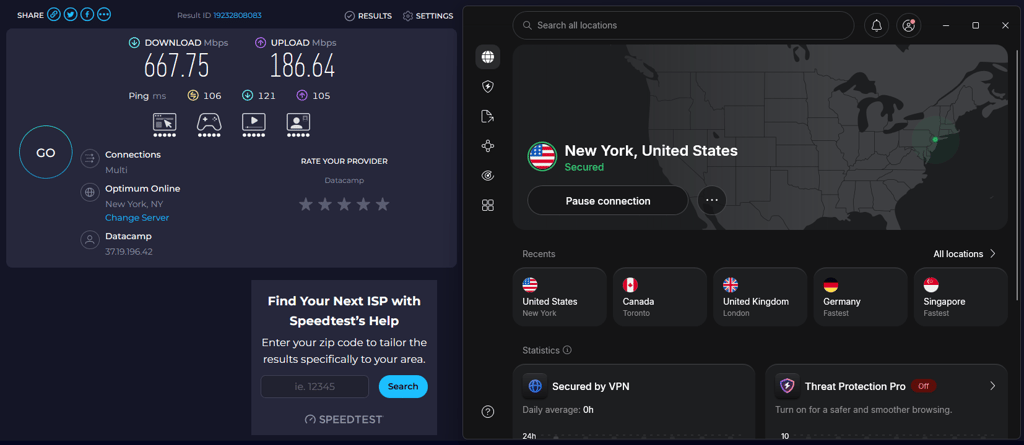Click the zip code input field
This screenshot has height=445, width=1024.
click(315, 386)
